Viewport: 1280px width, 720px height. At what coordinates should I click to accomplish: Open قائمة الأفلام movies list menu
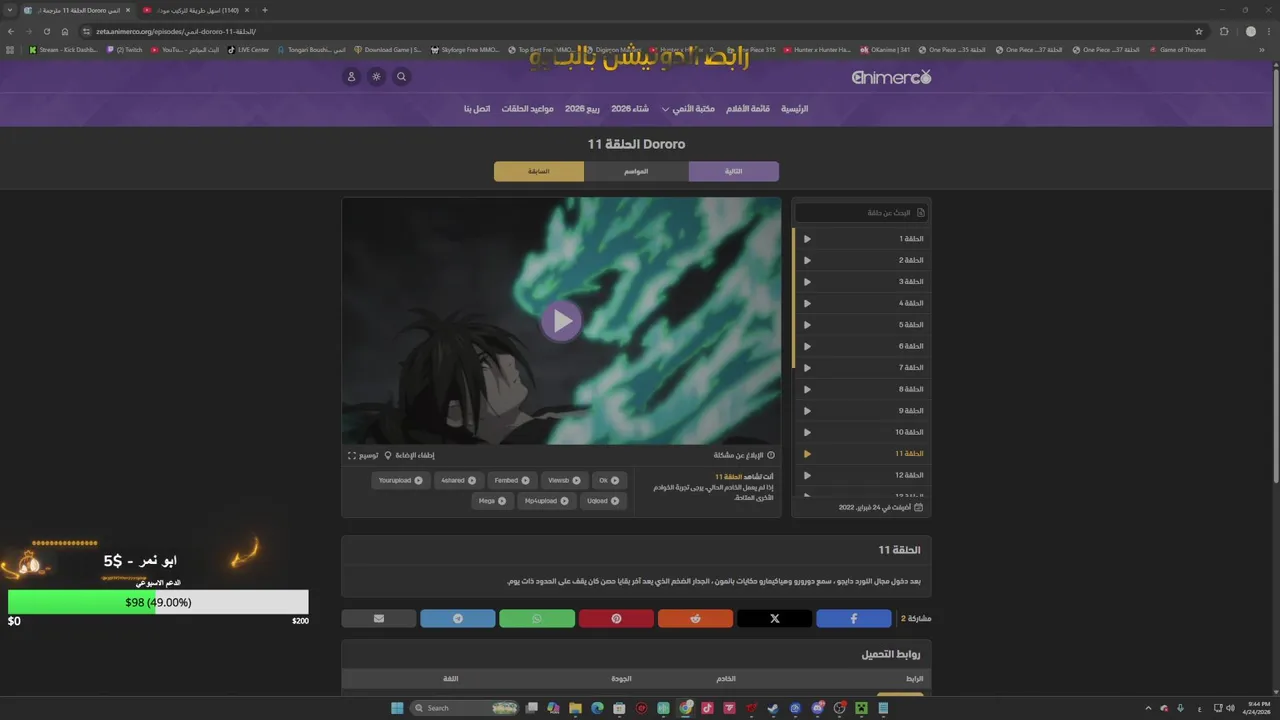[x=747, y=108]
